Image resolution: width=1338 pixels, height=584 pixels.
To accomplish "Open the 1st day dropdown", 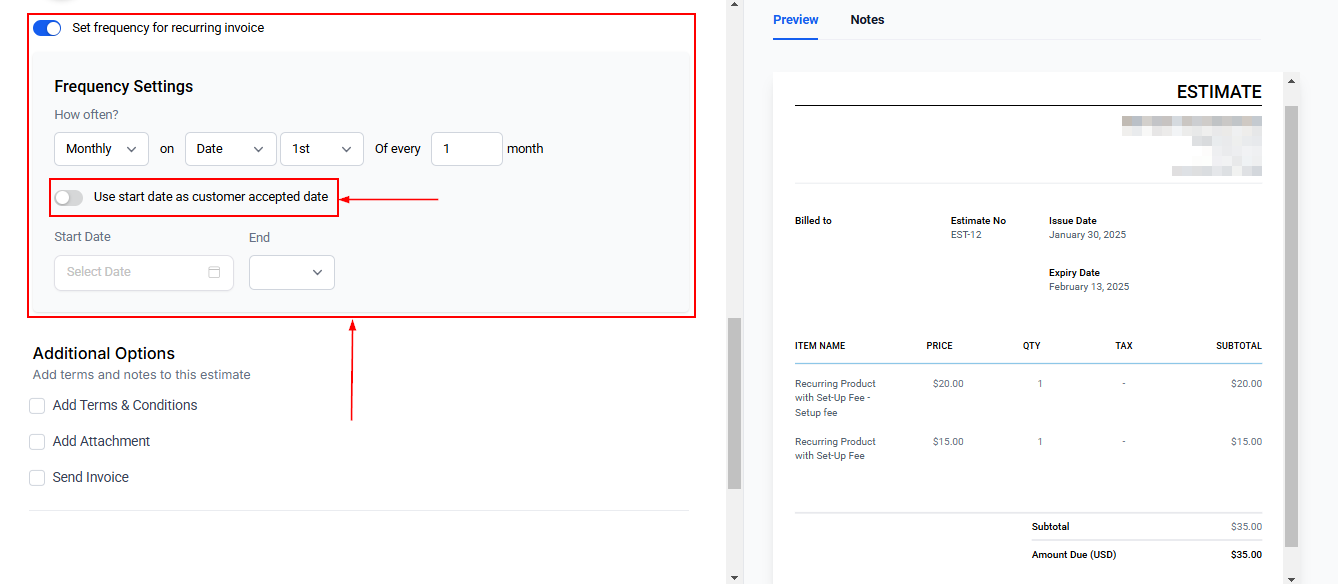I will 322,149.
